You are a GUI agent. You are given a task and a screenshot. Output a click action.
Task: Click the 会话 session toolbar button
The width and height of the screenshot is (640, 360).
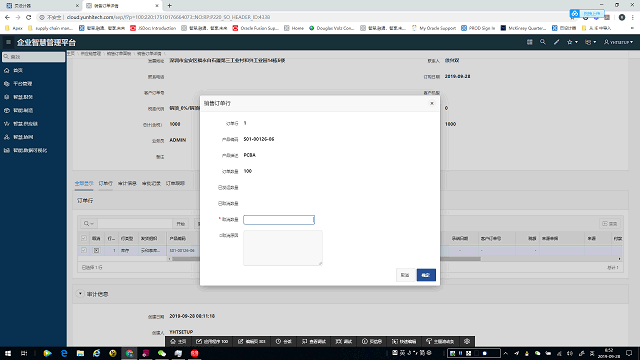coord(284,342)
